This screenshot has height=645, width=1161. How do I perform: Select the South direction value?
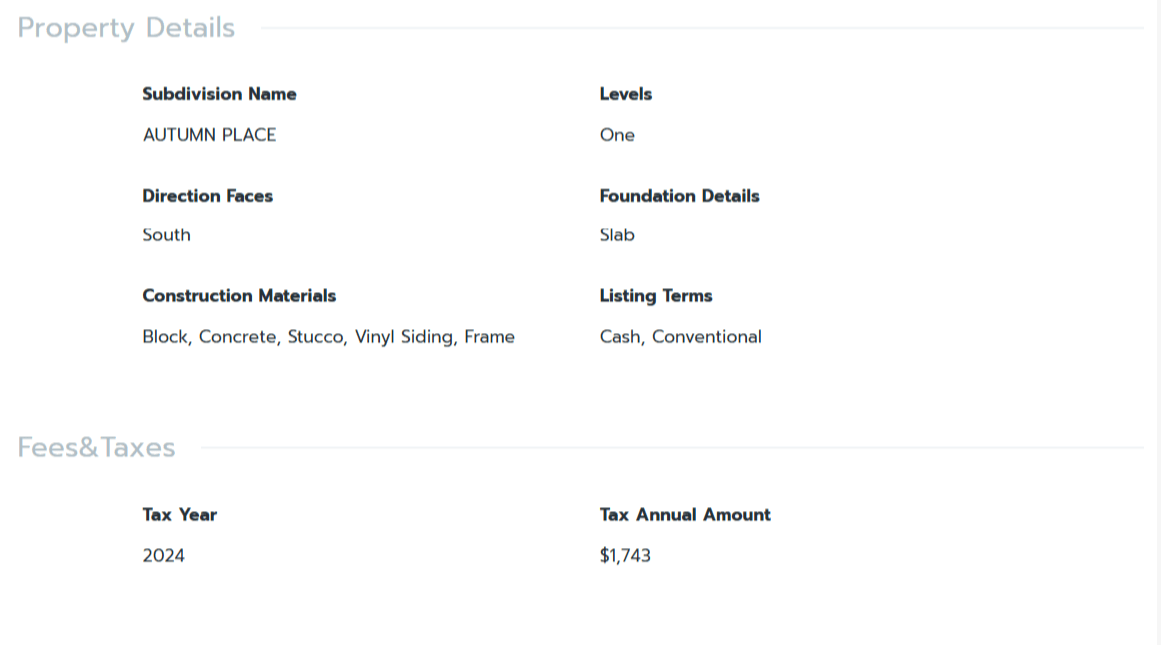click(166, 235)
